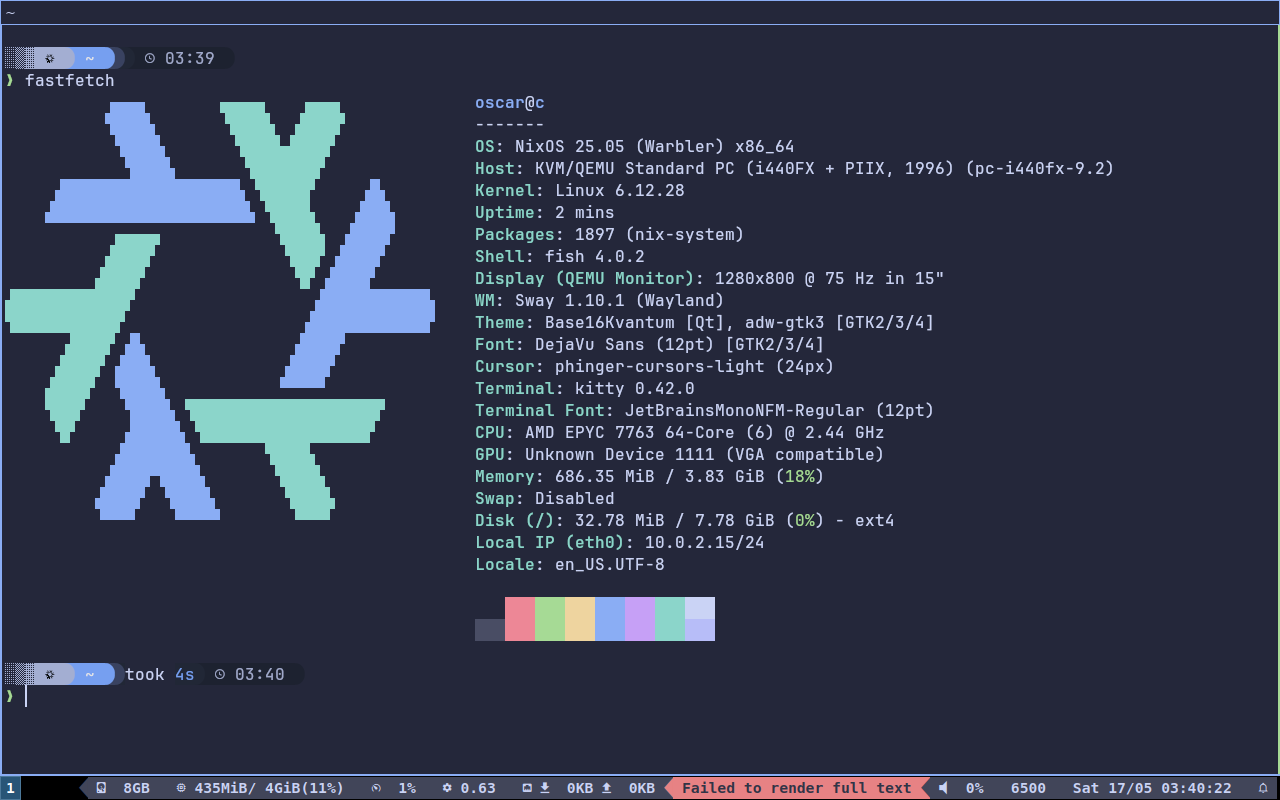Click the 'Shell: fish 4.0.2' line
The height and width of the screenshot is (800, 1280).
tap(560, 256)
